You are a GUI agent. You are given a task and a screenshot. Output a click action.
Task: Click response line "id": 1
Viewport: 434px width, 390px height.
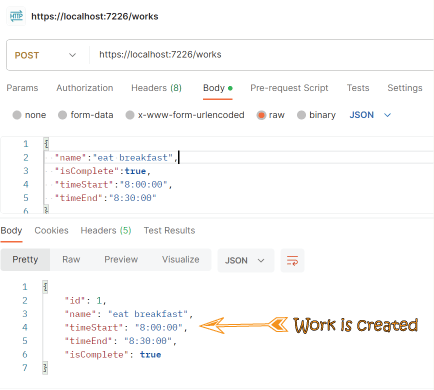click(x=85, y=300)
